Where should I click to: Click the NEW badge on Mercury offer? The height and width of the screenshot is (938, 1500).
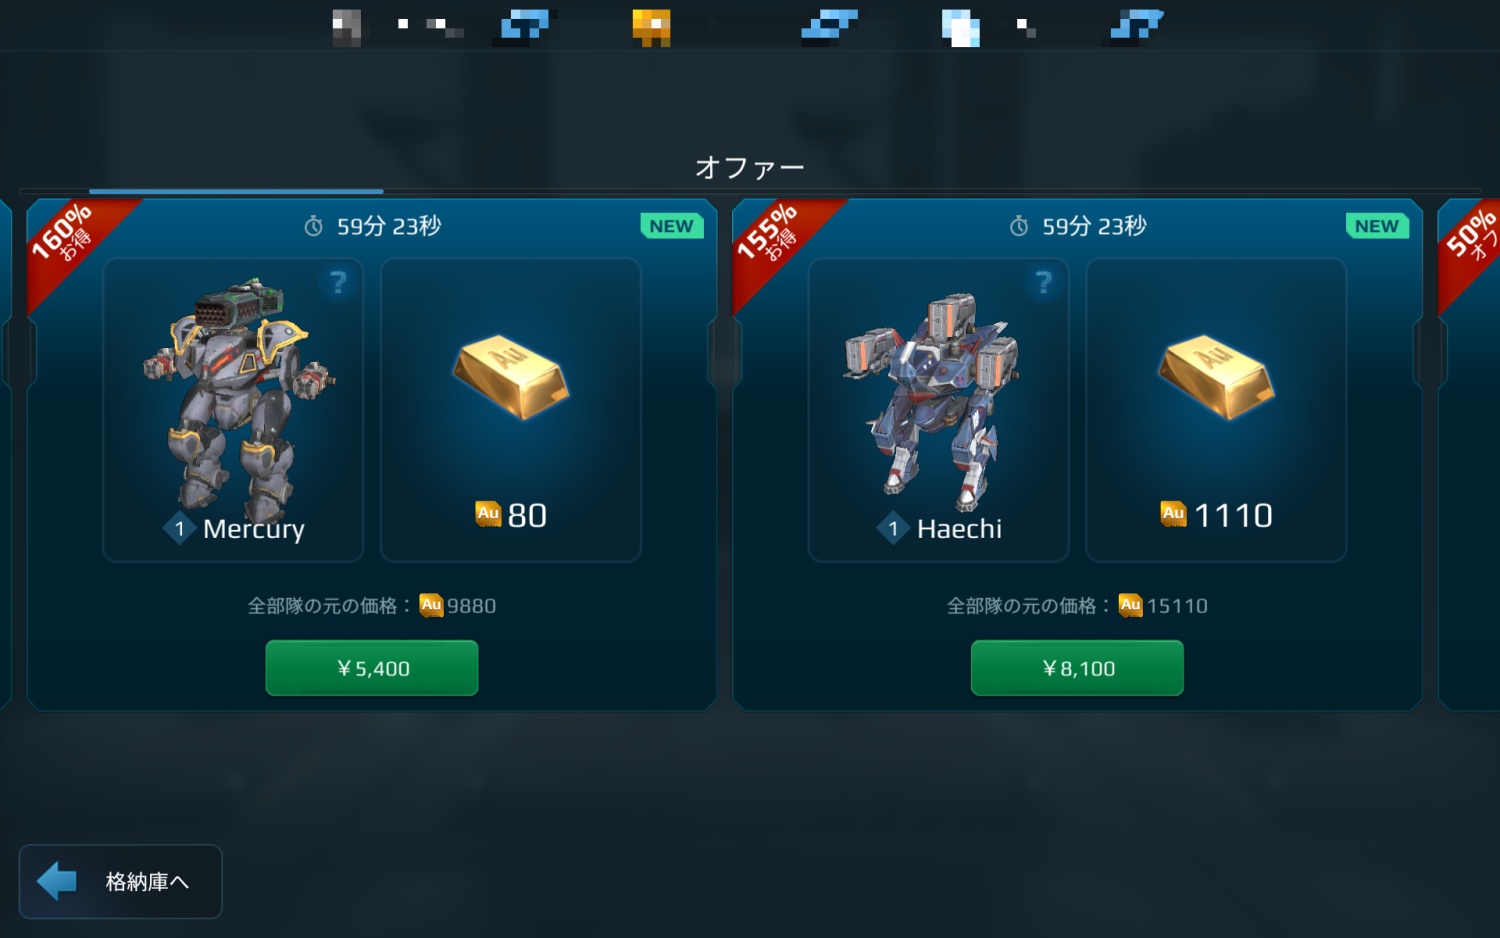click(x=671, y=226)
